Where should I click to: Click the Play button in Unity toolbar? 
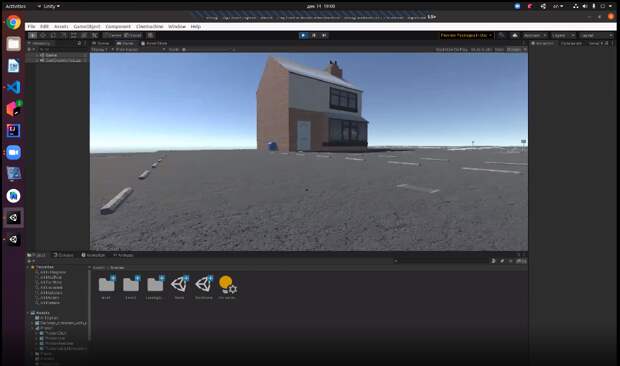303,36
